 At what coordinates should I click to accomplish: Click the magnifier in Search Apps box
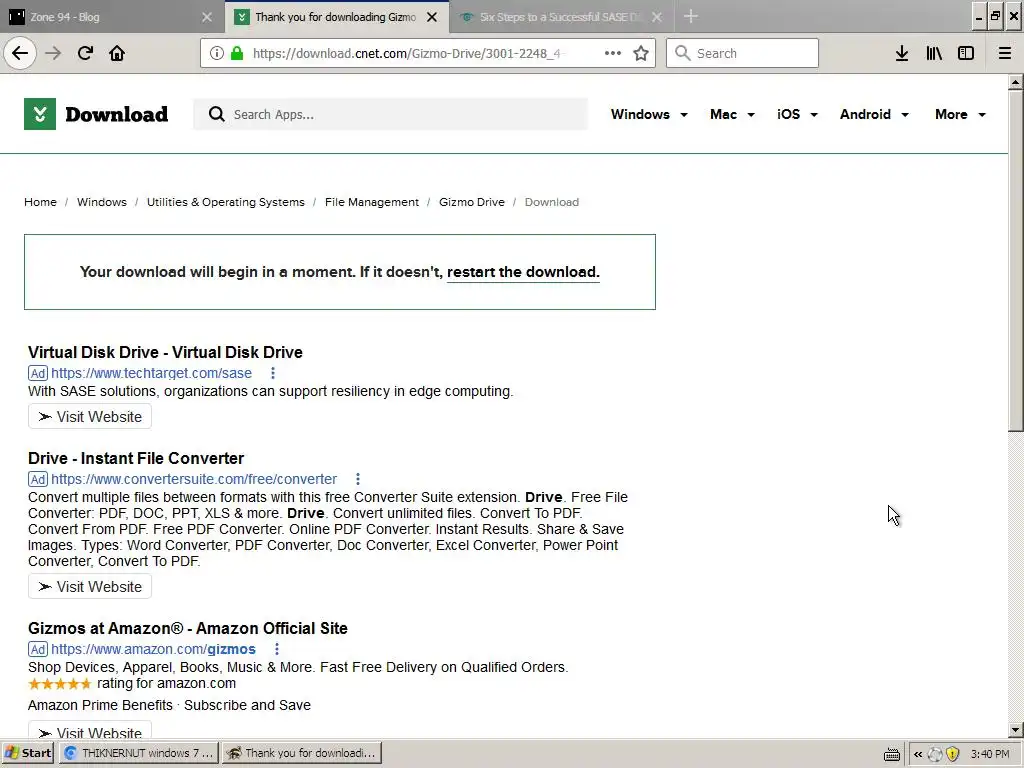click(x=217, y=114)
